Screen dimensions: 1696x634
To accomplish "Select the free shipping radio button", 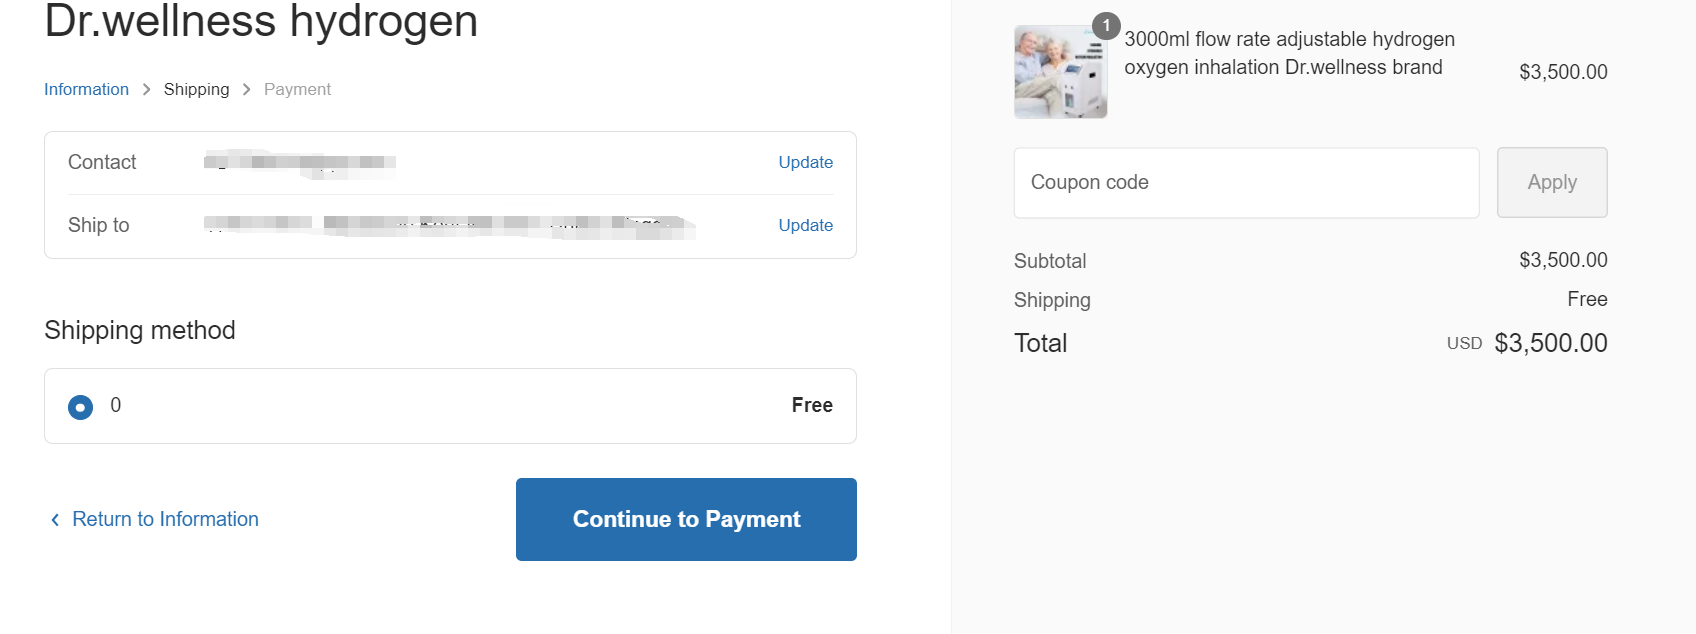I will point(80,407).
